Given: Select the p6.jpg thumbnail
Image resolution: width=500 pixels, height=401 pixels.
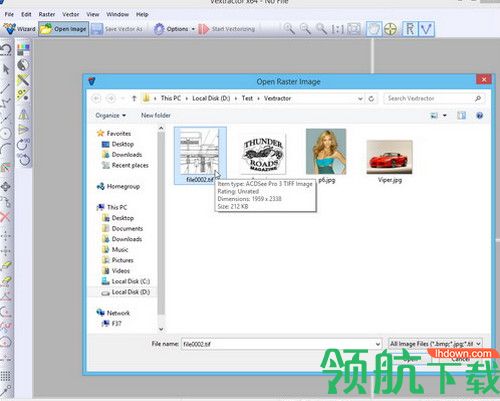Looking at the screenshot, I should (x=326, y=152).
